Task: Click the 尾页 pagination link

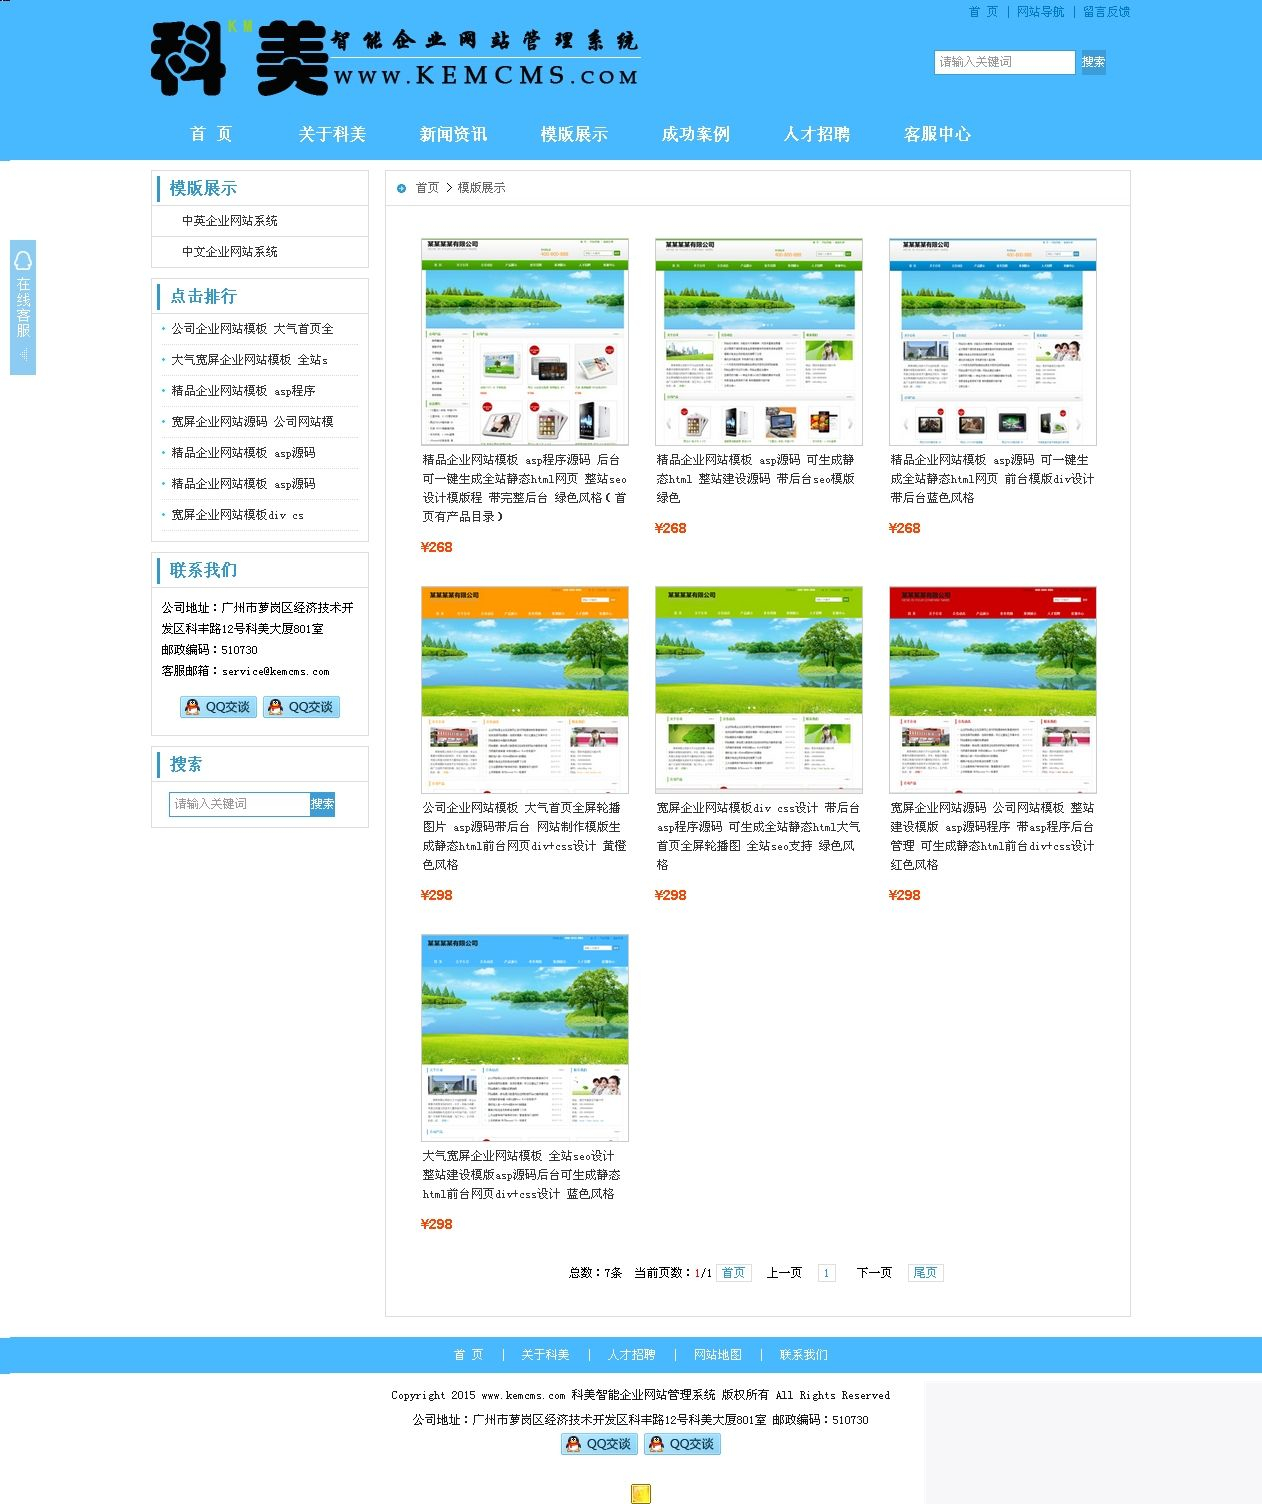Action: click(924, 1272)
